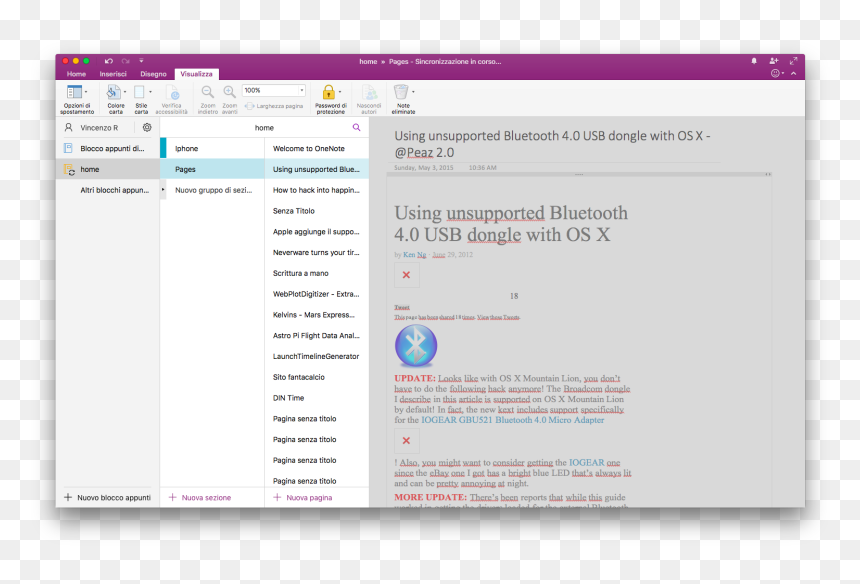Open the 'Kelvins - Mars Express...' page

[316, 315]
